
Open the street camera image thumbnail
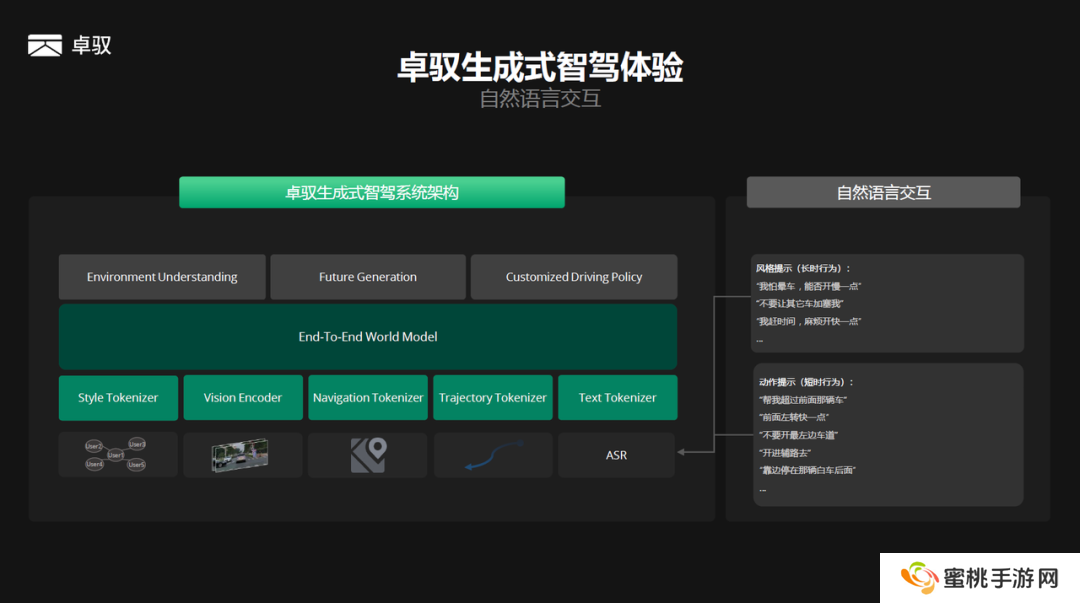pos(241,455)
